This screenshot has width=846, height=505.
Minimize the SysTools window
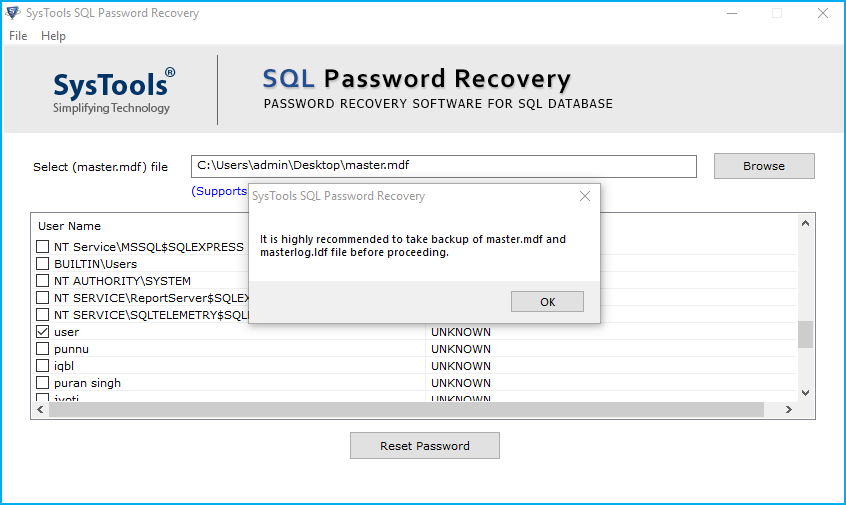[732, 13]
